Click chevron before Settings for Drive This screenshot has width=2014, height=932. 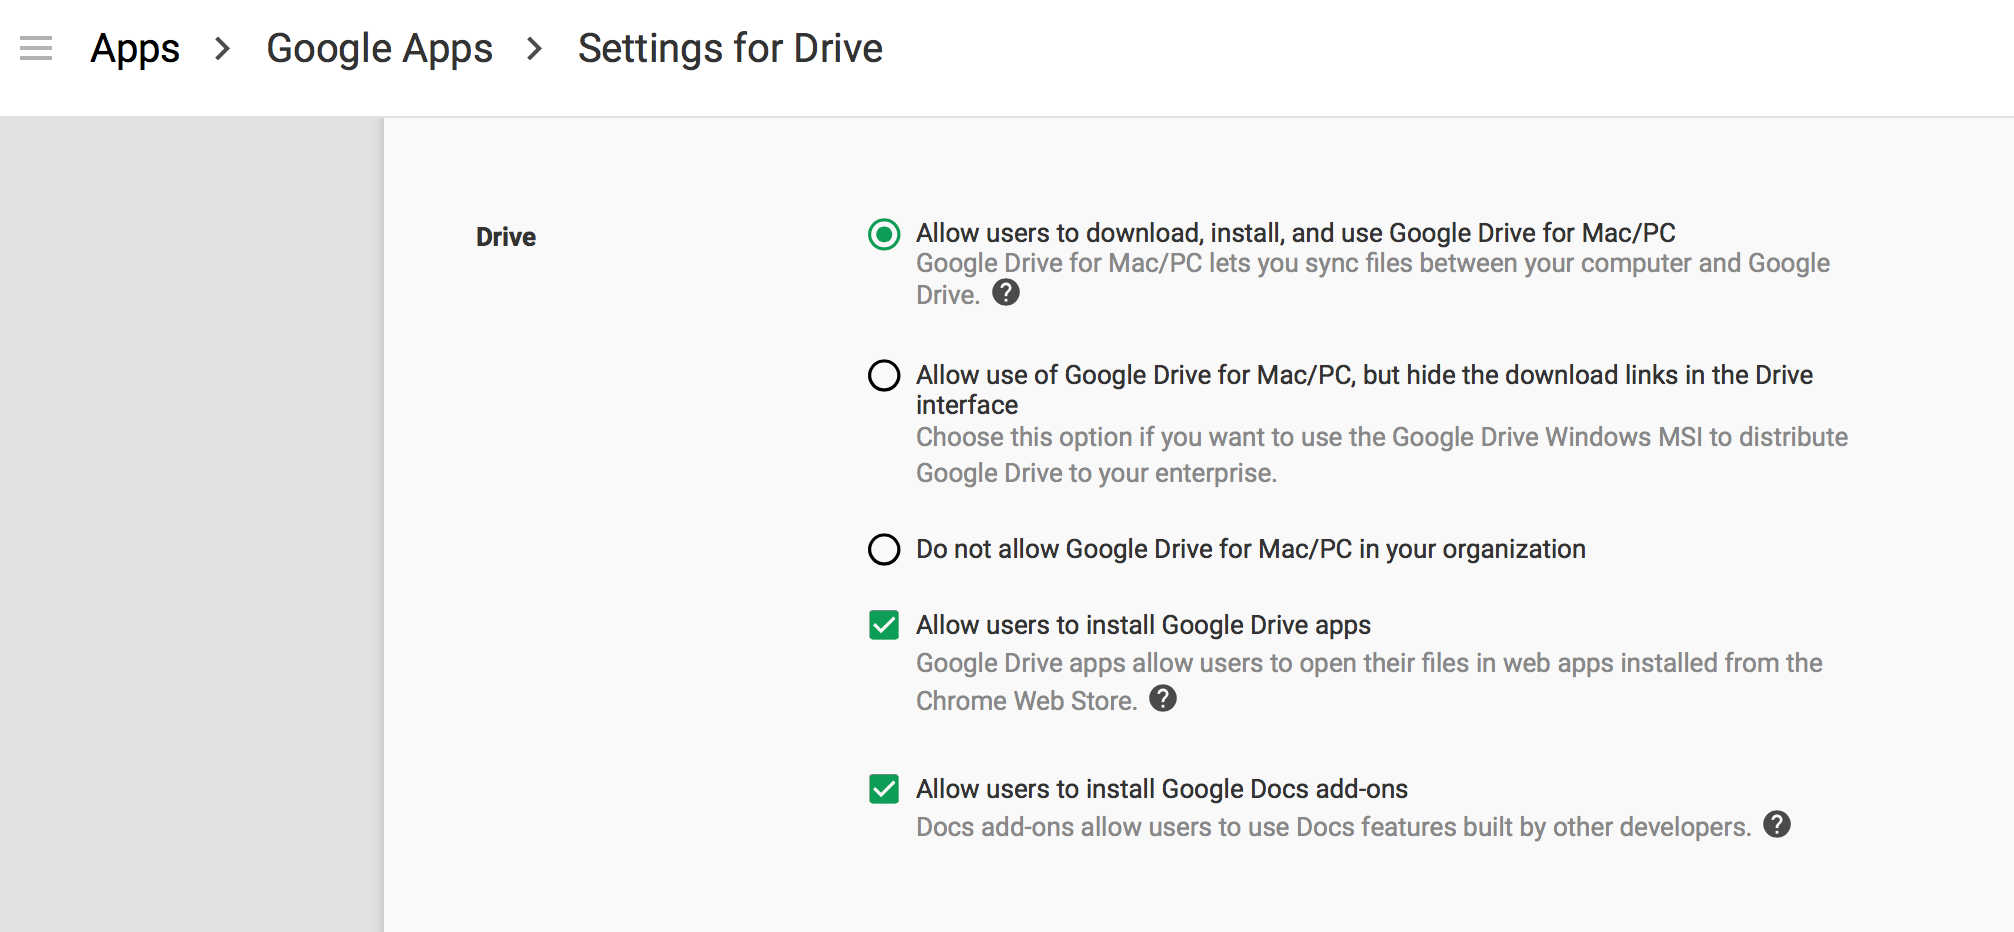(x=535, y=48)
